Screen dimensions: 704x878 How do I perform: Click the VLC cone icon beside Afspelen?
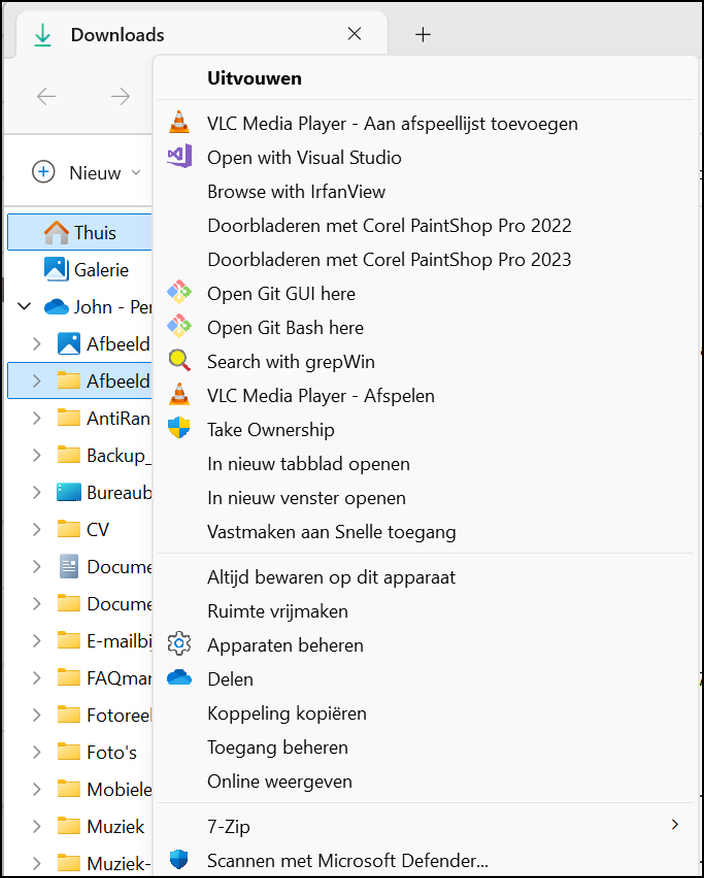[179, 395]
